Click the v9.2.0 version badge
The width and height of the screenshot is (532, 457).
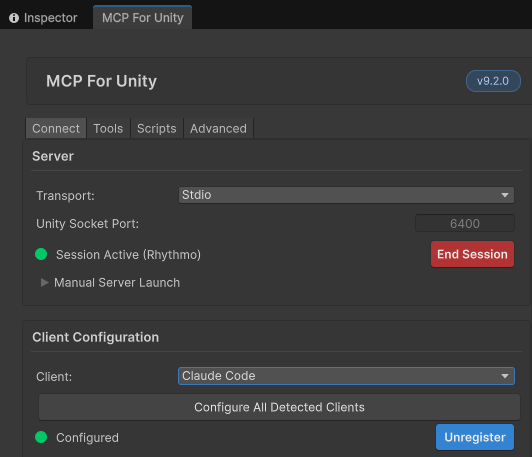point(493,81)
